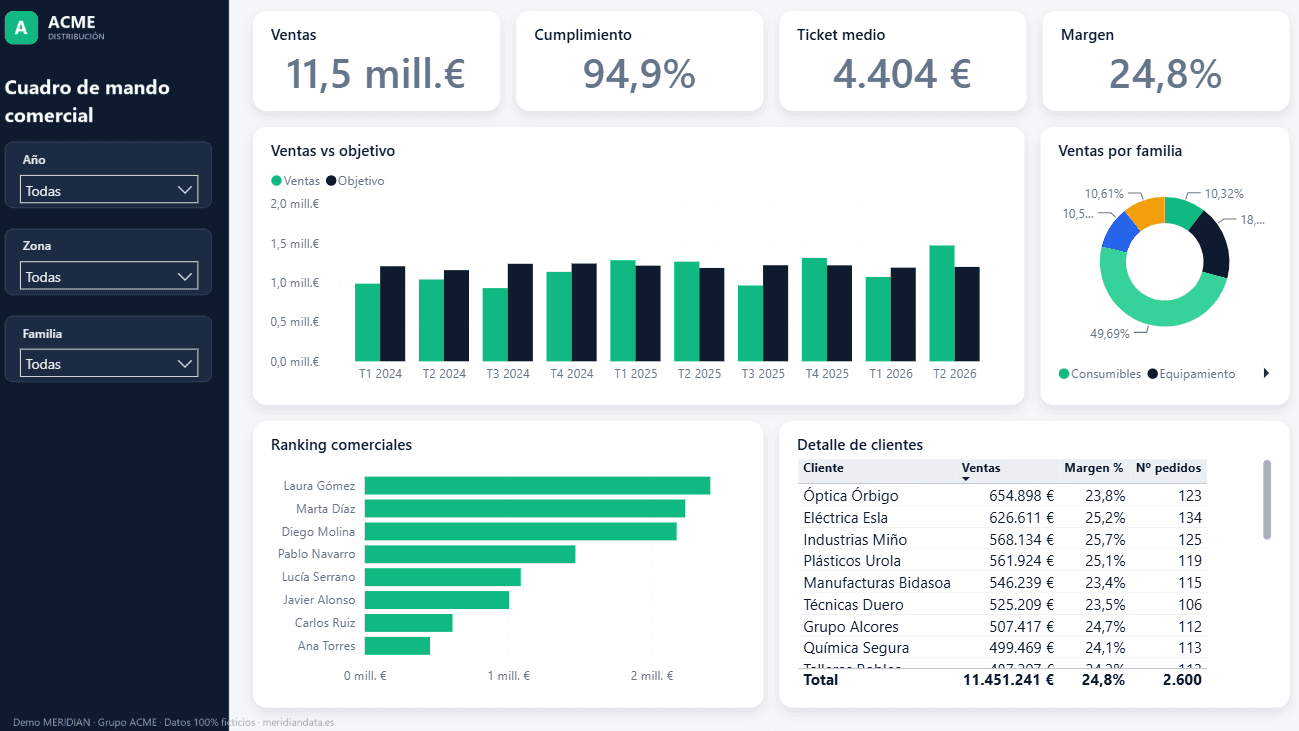Select the Plásticos Urola client row
1299x731 pixels.
pyautogui.click(x=1002, y=560)
